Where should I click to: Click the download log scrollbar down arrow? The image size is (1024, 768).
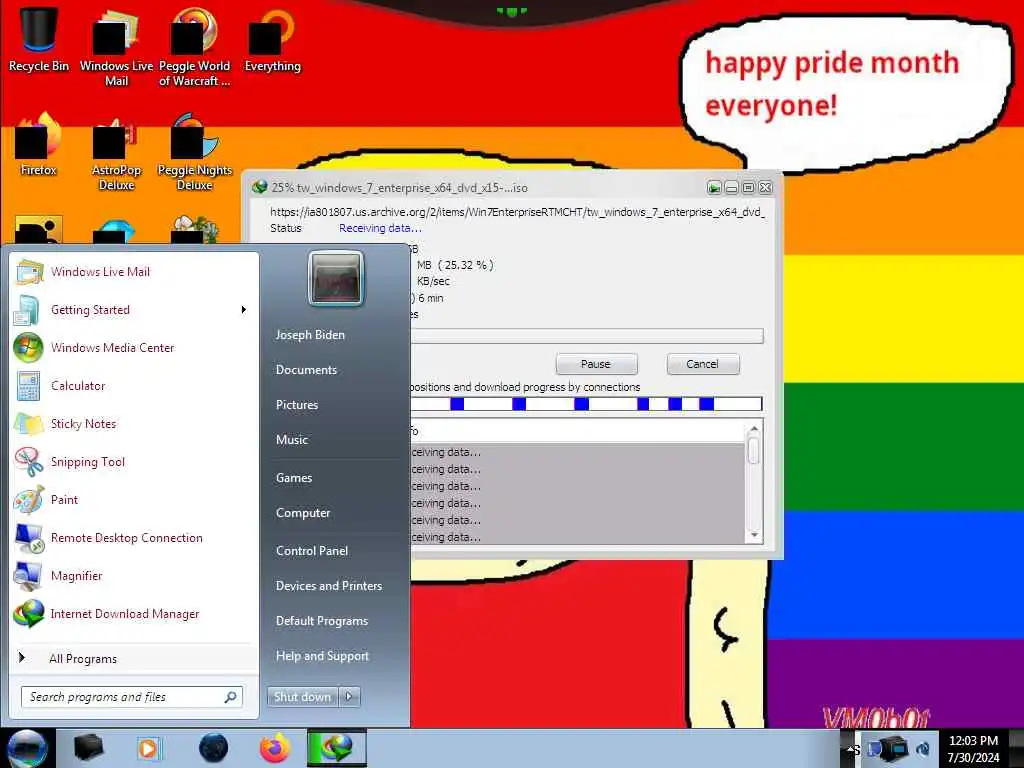[754, 535]
